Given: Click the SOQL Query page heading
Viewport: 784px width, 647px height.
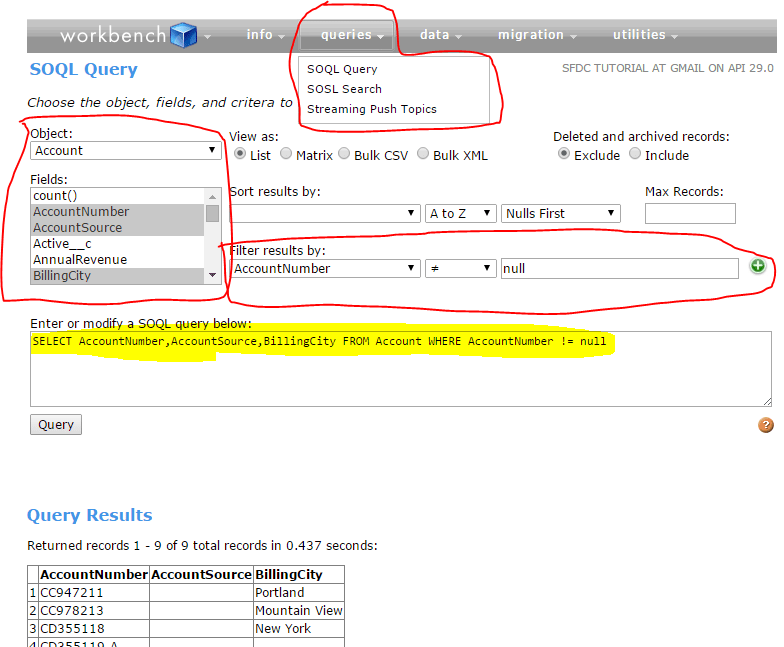Looking at the screenshot, I should [84, 70].
